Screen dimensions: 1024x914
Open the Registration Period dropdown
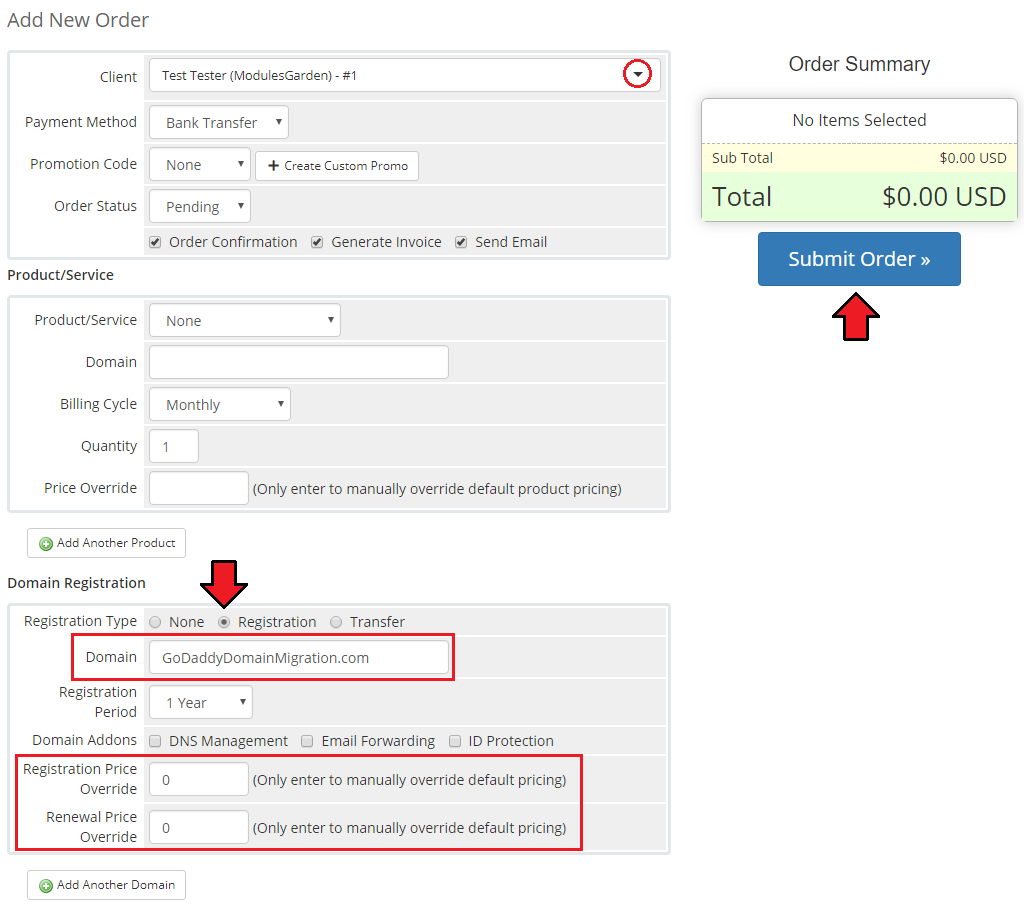click(201, 702)
